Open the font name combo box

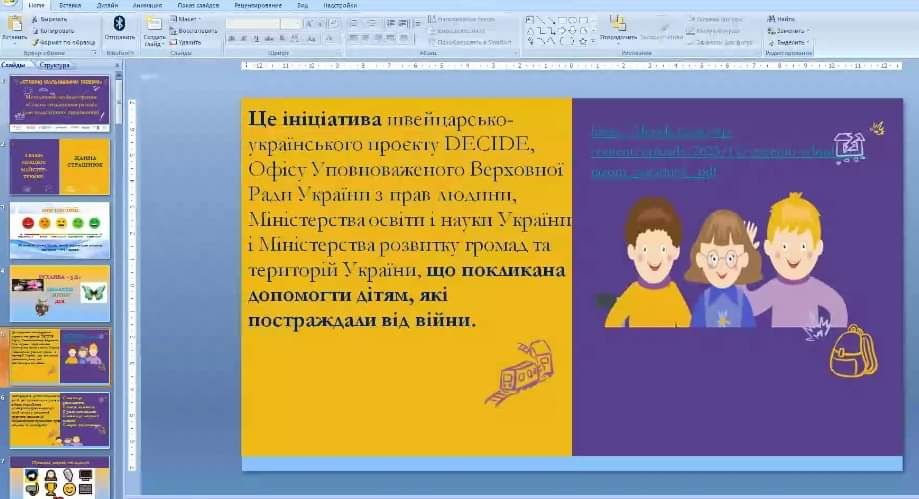(253, 23)
